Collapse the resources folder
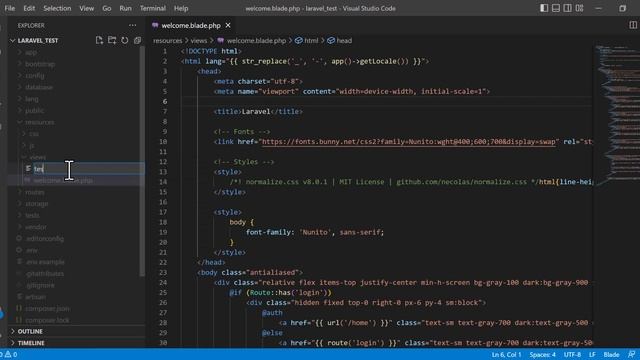Image resolution: width=640 pixels, height=360 pixels. click(x=39, y=122)
